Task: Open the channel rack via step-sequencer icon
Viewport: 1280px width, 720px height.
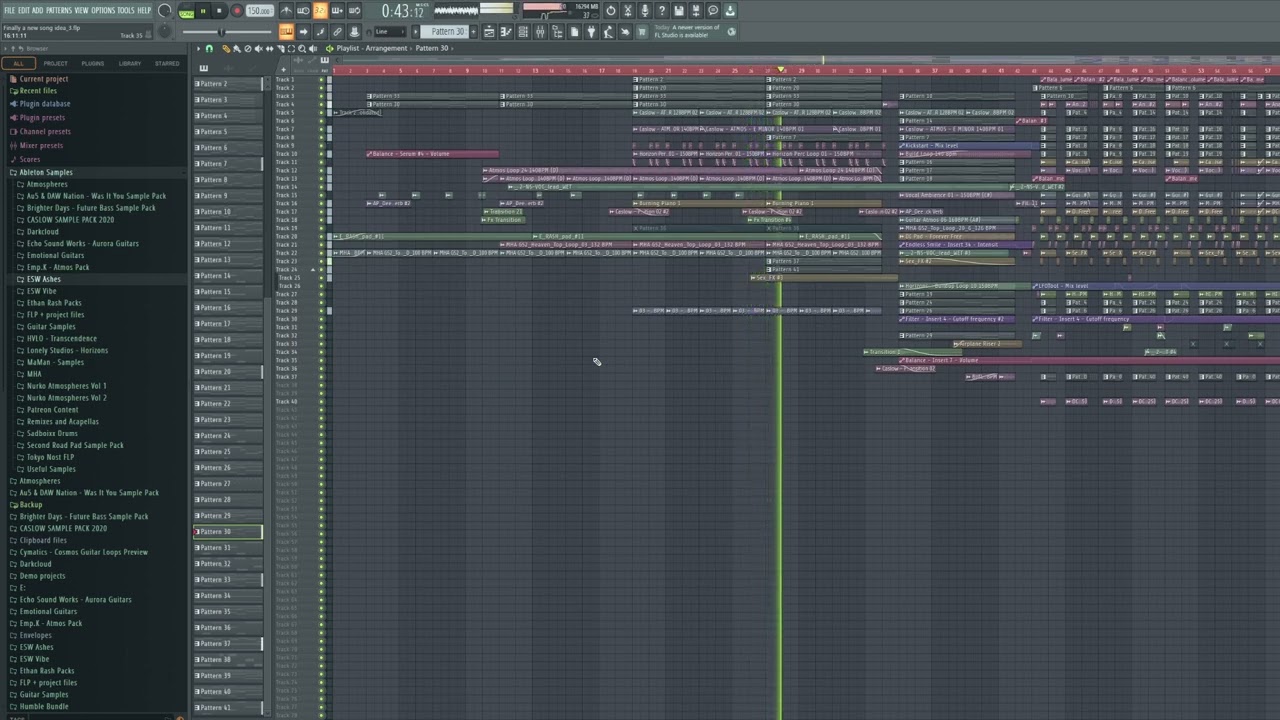Action: tap(522, 32)
